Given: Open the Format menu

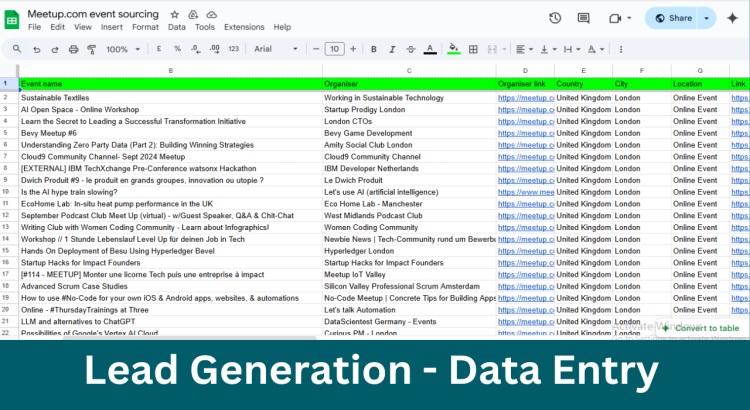Looking at the screenshot, I should 145,27.
